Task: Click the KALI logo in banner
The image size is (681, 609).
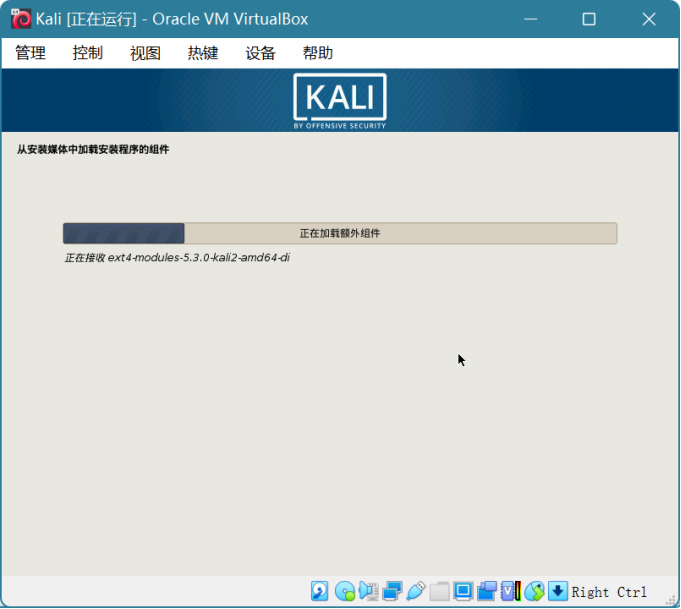Action: click(x=340, y=101)
